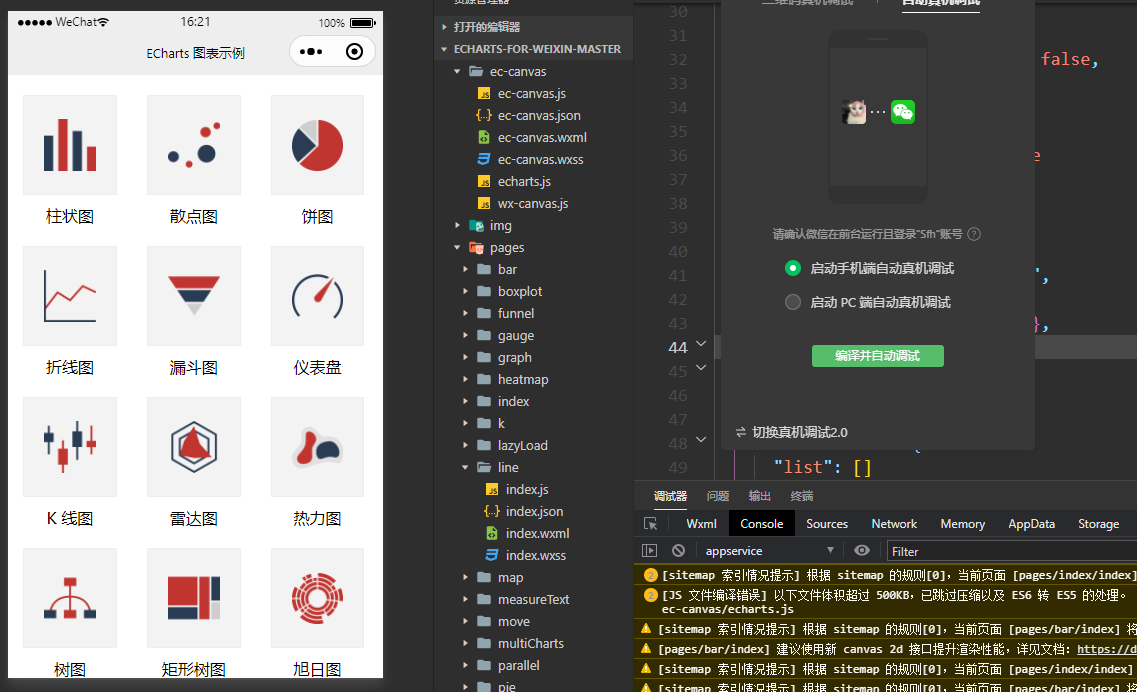Open the 问题 panel tab
This screenshot has width=1137, height=692.
[718, 496]
